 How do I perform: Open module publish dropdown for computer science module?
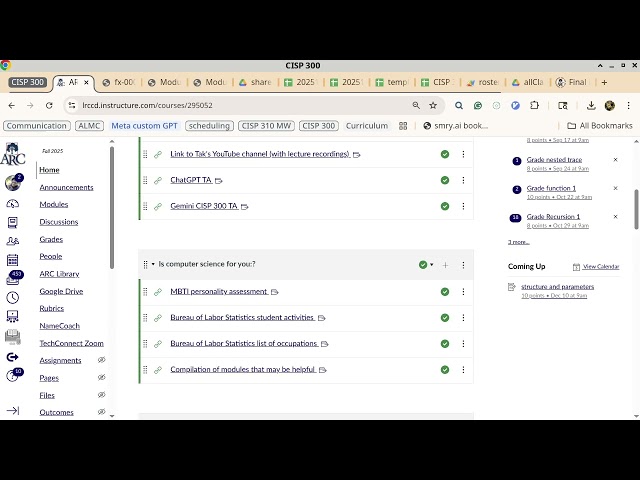coord(426,265)
